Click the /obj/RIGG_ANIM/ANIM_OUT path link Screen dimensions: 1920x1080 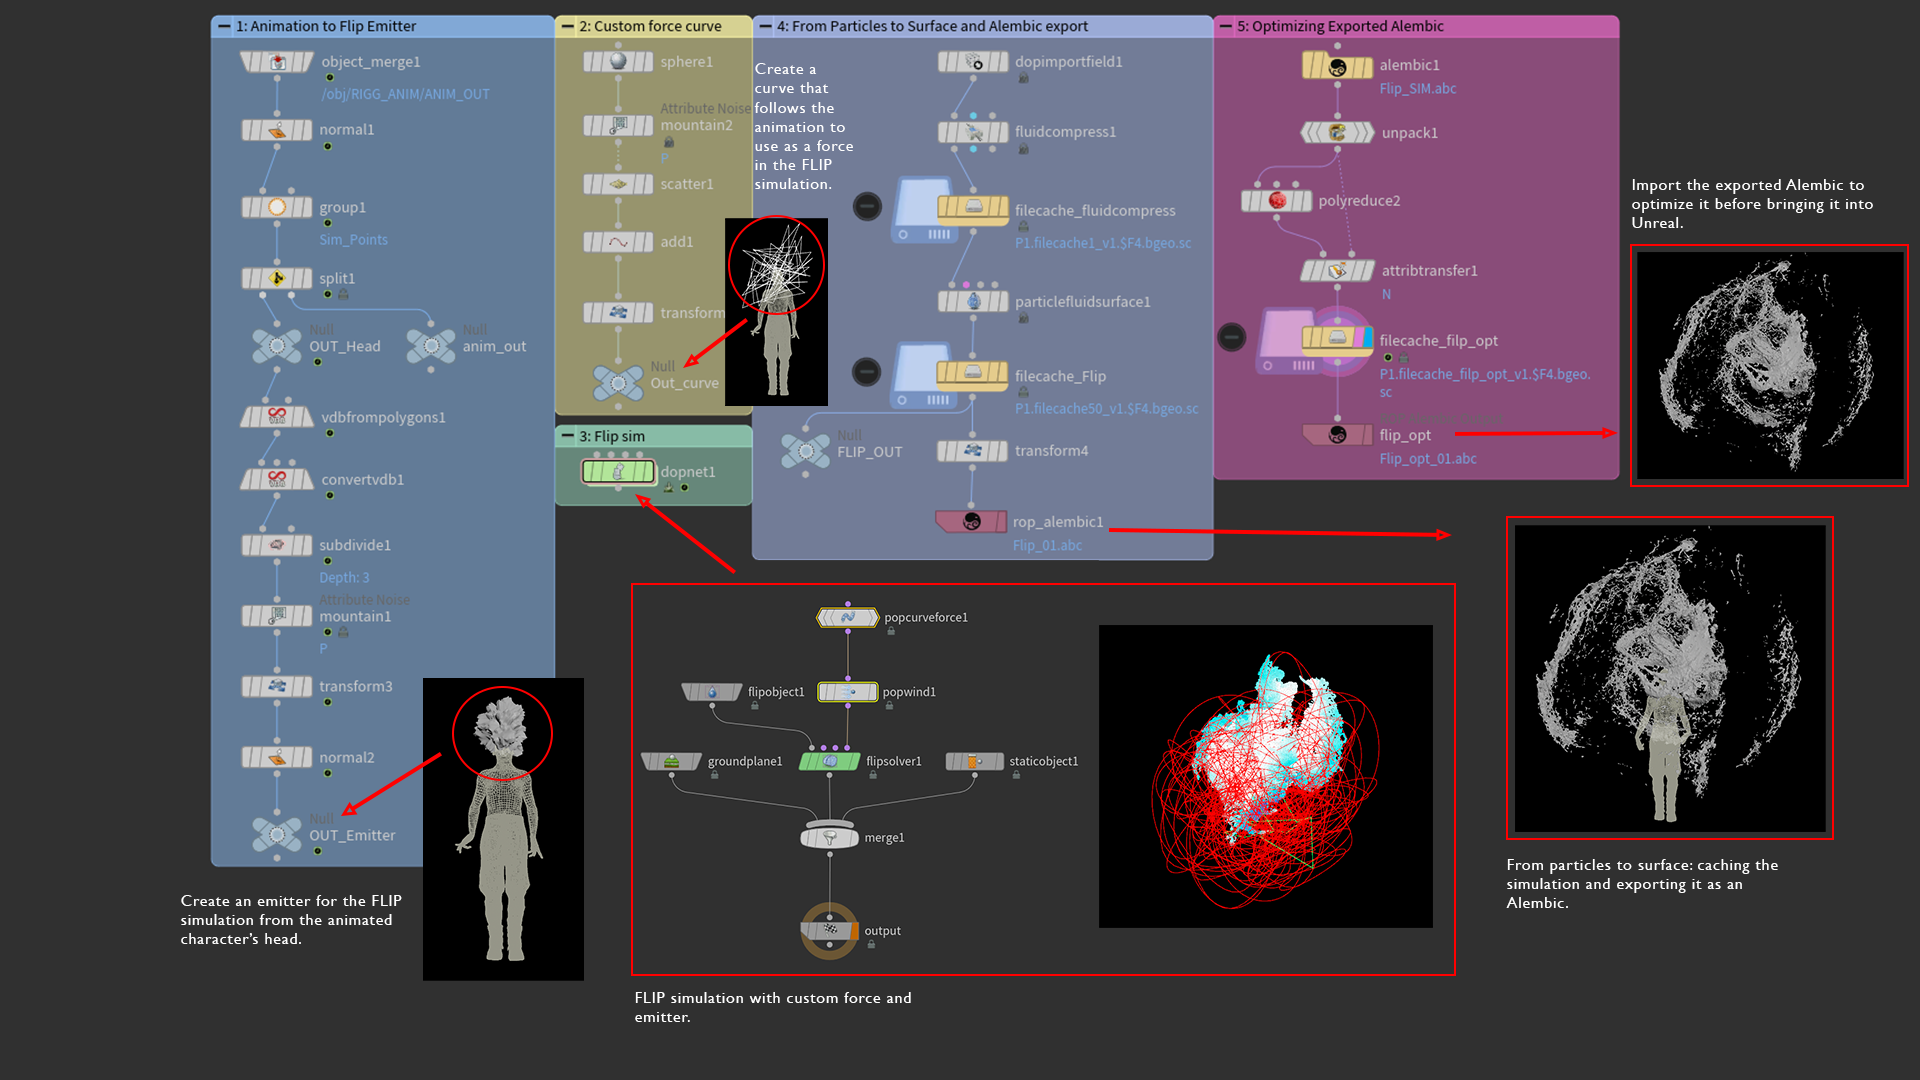(405, 94)
